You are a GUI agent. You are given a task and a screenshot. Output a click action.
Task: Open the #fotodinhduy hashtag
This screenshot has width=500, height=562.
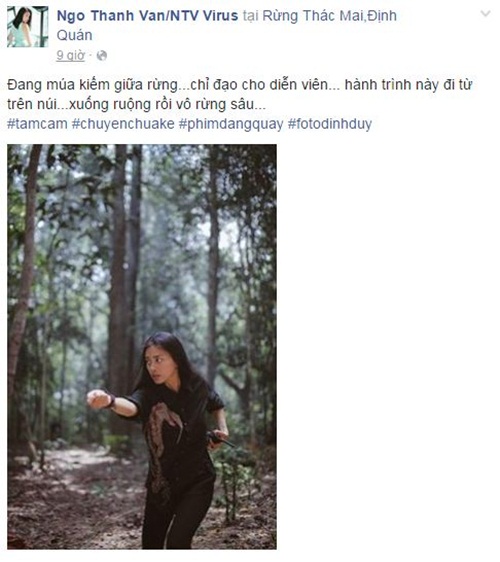330,124
